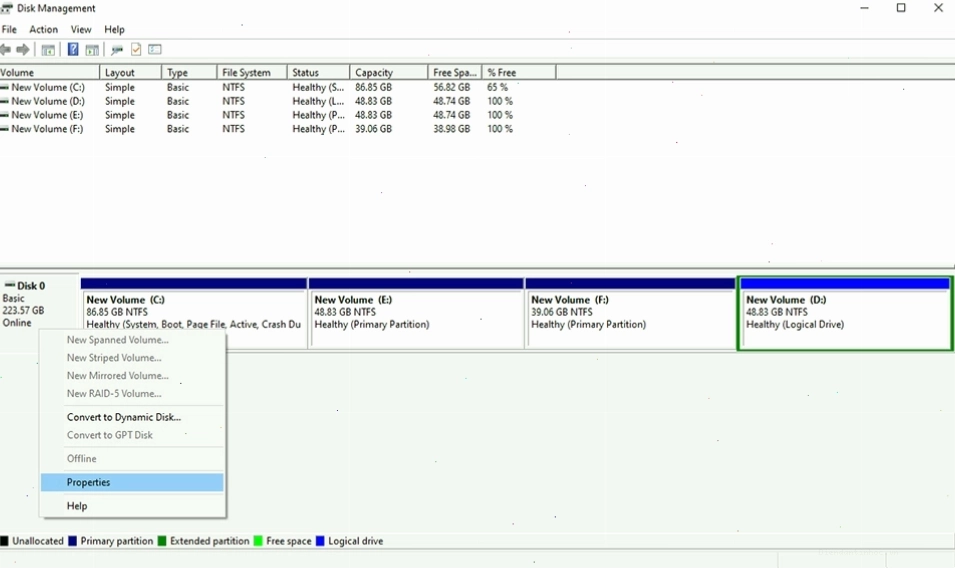Maximize the Disk Management window
The image size is (955, 569).
[901, 8]
